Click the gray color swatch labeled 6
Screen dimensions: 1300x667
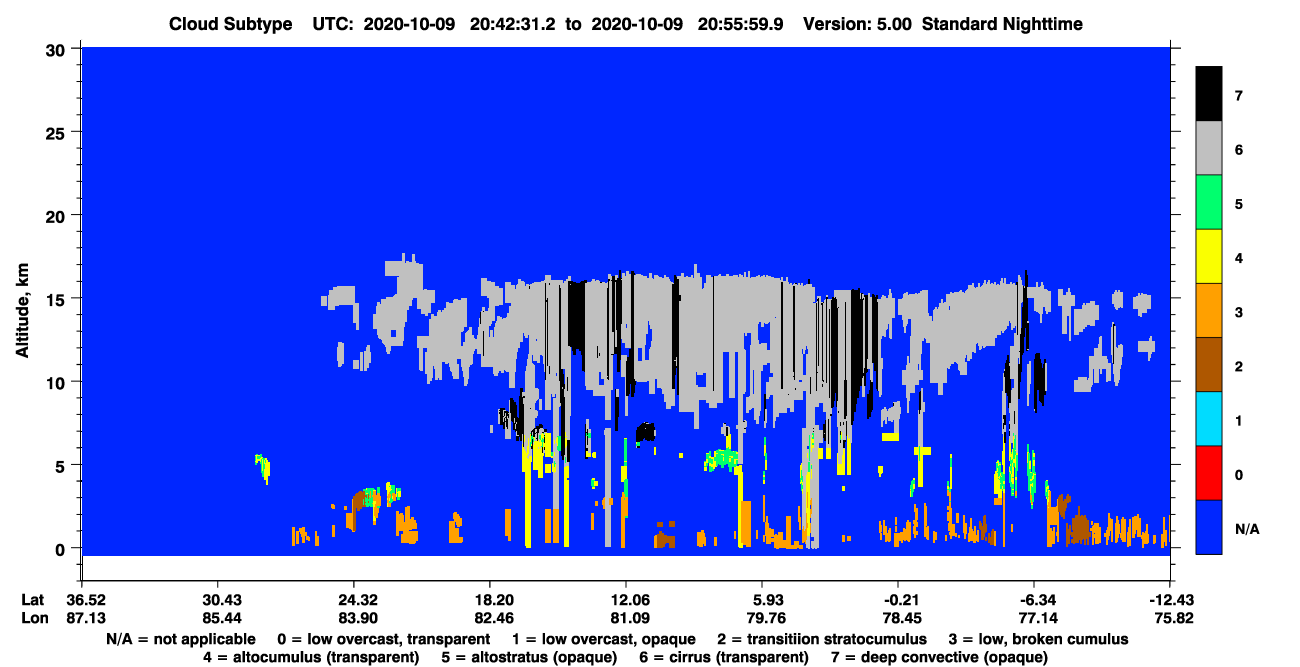pyautogui.click(x=1209, y=148)
